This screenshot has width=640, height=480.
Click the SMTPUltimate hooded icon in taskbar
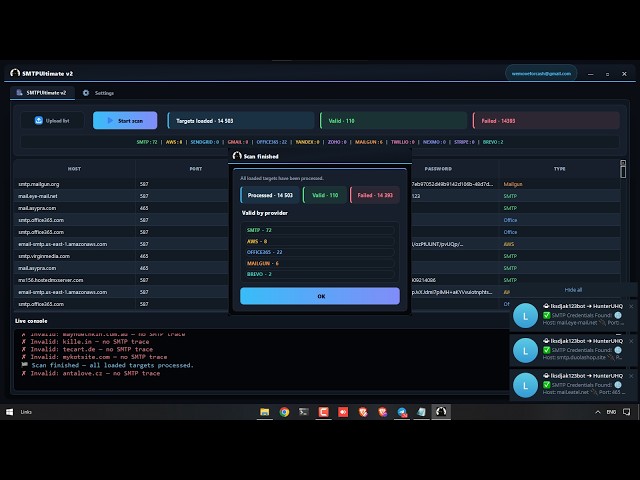(441, 412)
